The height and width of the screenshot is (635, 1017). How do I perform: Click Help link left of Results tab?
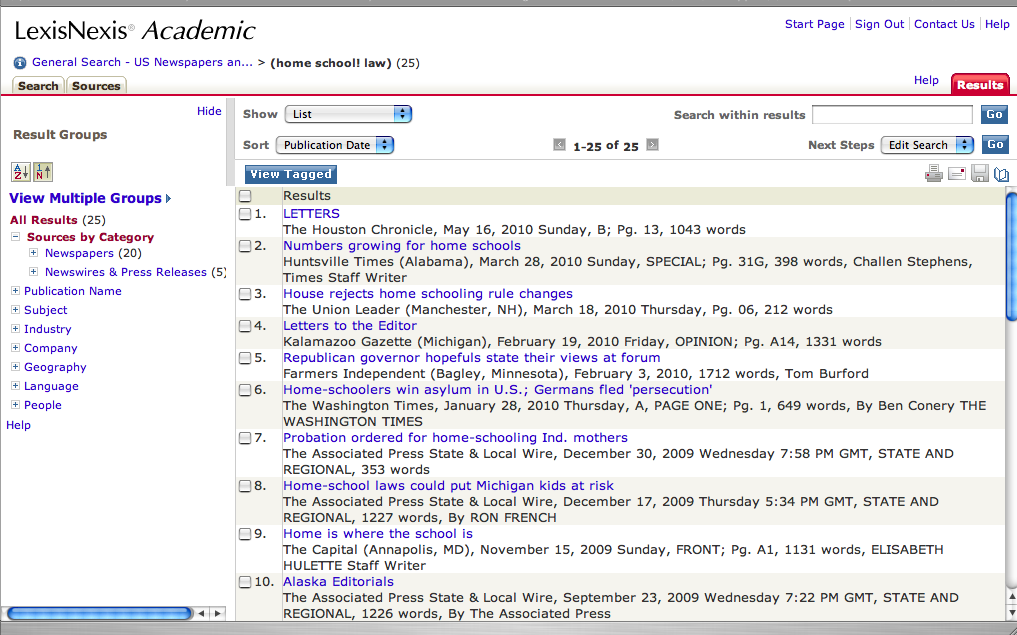click(x=926, y=80)
